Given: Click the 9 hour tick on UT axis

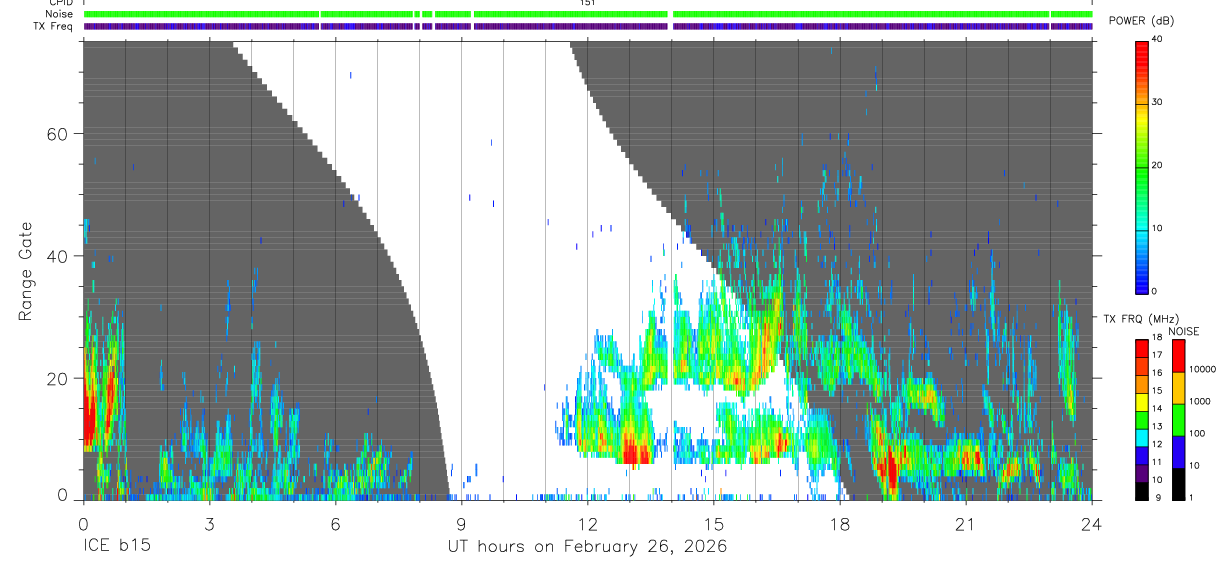Looking at the screenshot, I should 461,524.
